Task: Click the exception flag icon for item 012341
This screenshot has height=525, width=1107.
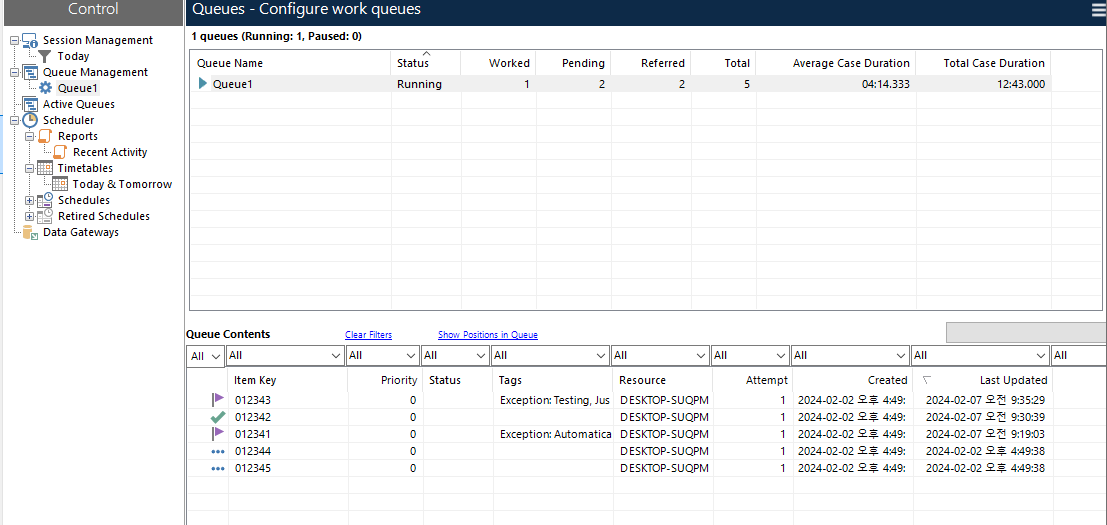Action: tap(217, 433)
